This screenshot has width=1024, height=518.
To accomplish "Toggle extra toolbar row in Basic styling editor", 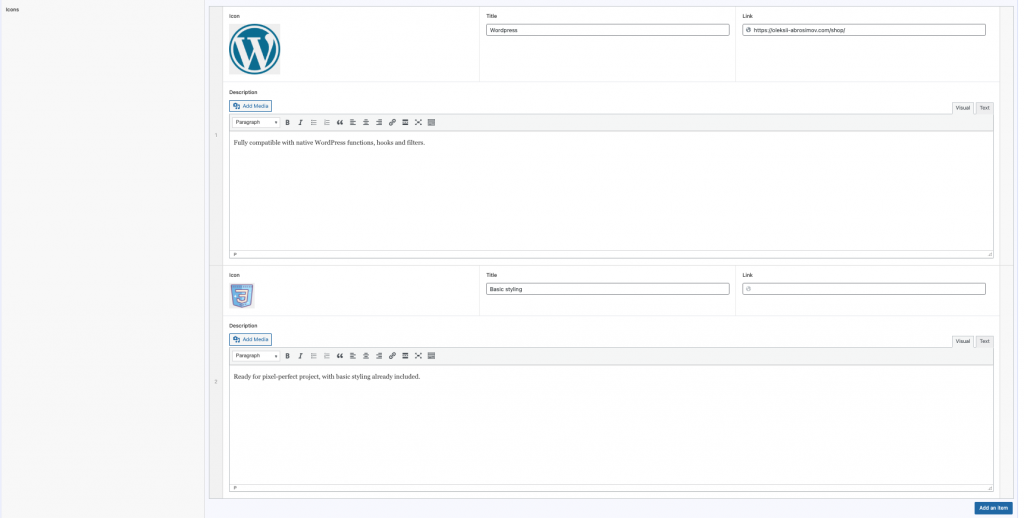I will point(431,356).
